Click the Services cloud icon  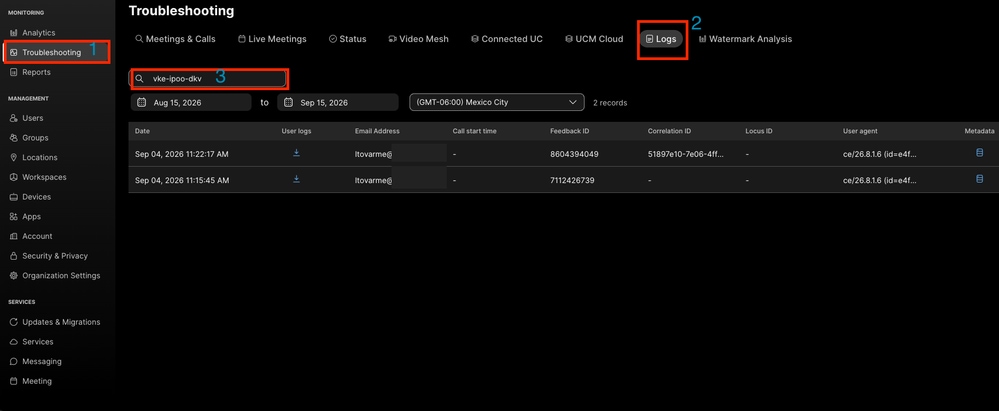pos(13,342)
